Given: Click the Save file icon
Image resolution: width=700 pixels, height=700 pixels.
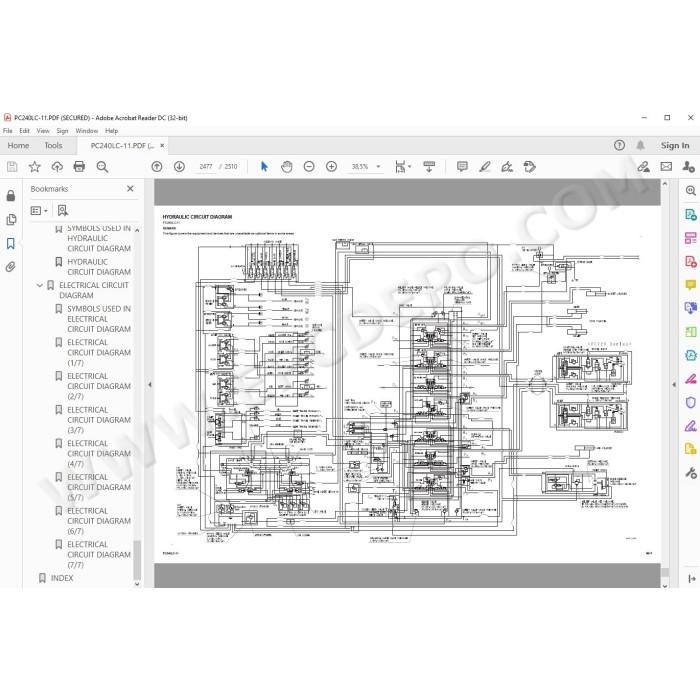Looking at the screenshot, I should pyautogui.click(x=12, y=167).
